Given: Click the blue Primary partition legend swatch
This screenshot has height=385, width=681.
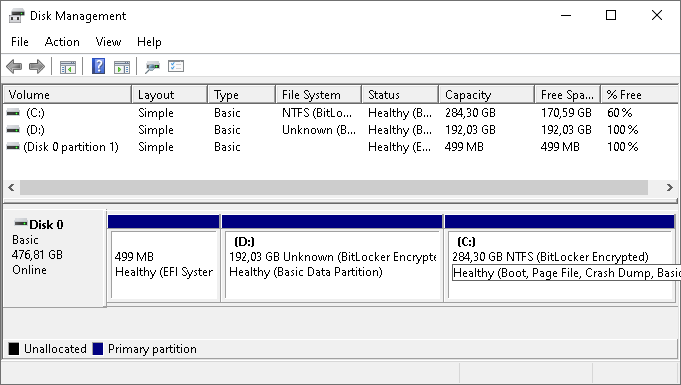Looking at the screenshot, I should (x=98, y=349).
